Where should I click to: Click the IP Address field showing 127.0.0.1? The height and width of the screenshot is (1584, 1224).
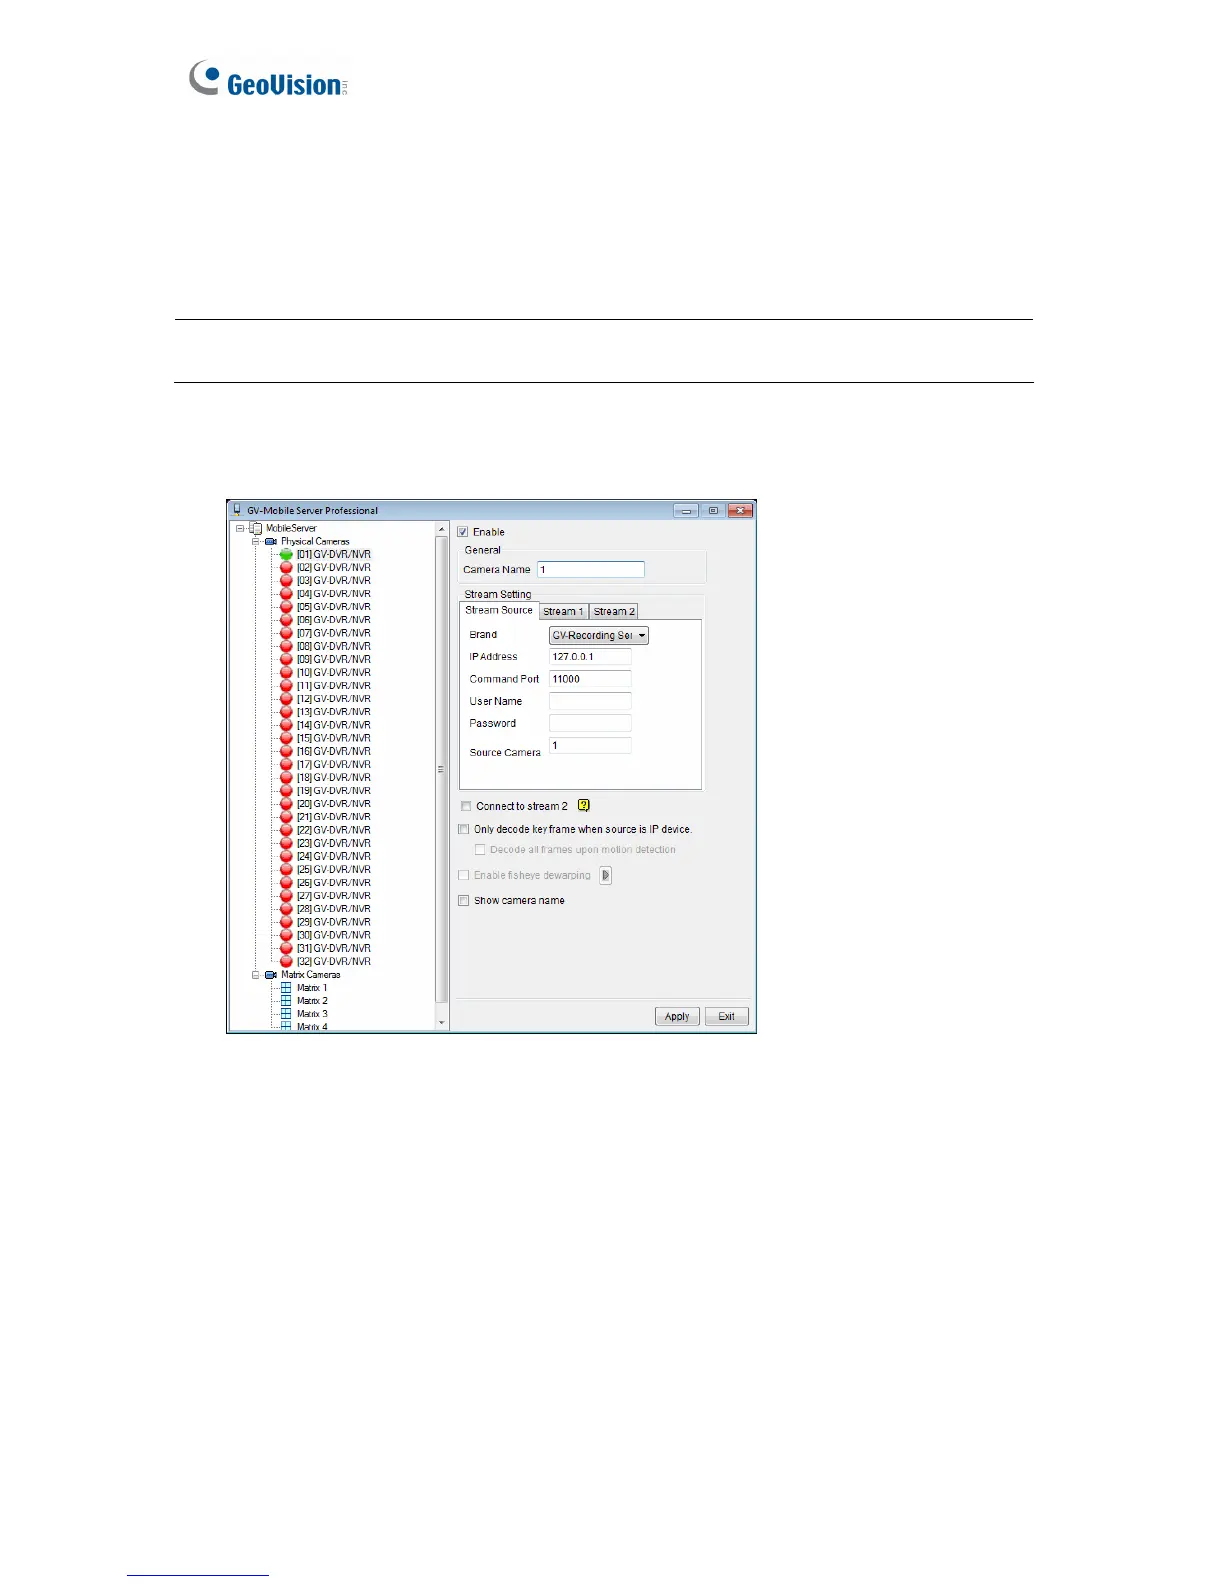tap(590, 657)
